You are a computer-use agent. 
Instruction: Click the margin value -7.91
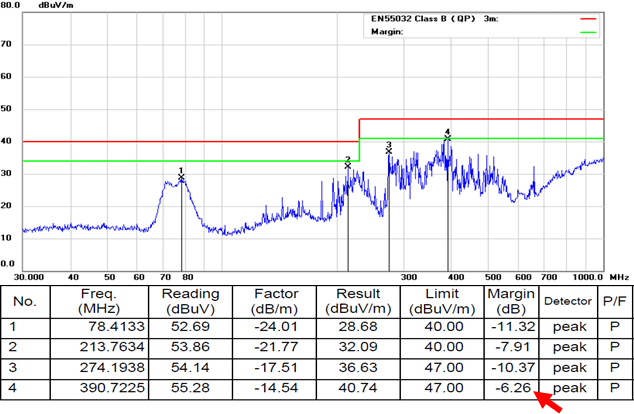(x=513, y=347)
